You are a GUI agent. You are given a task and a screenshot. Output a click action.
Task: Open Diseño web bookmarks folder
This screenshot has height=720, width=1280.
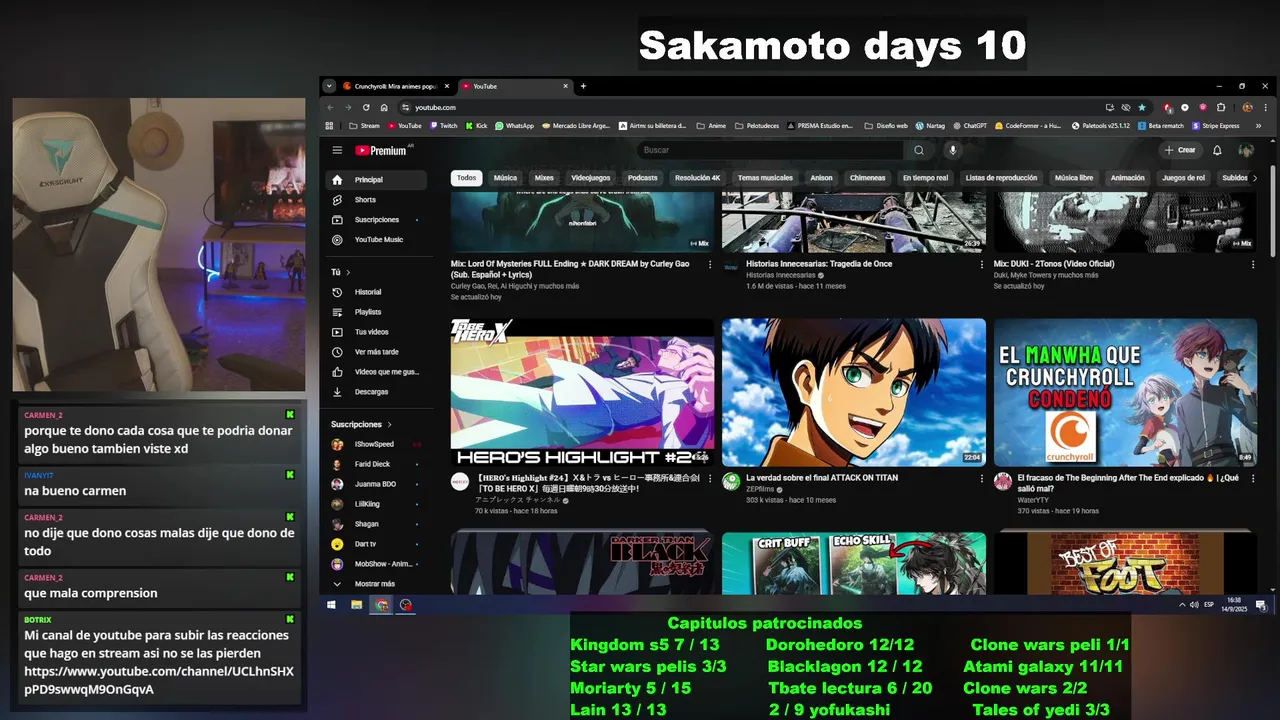tap(885, 126)
